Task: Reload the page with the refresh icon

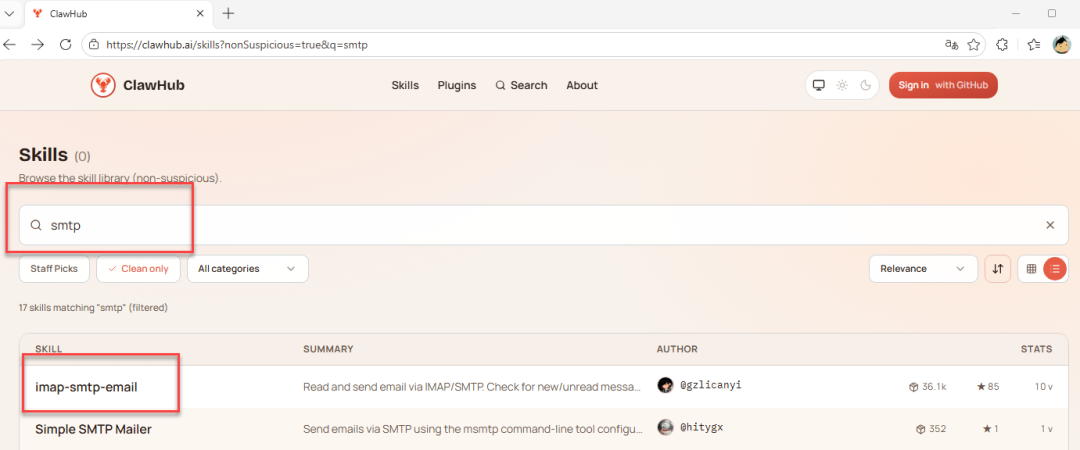Action: pos(65,45)
